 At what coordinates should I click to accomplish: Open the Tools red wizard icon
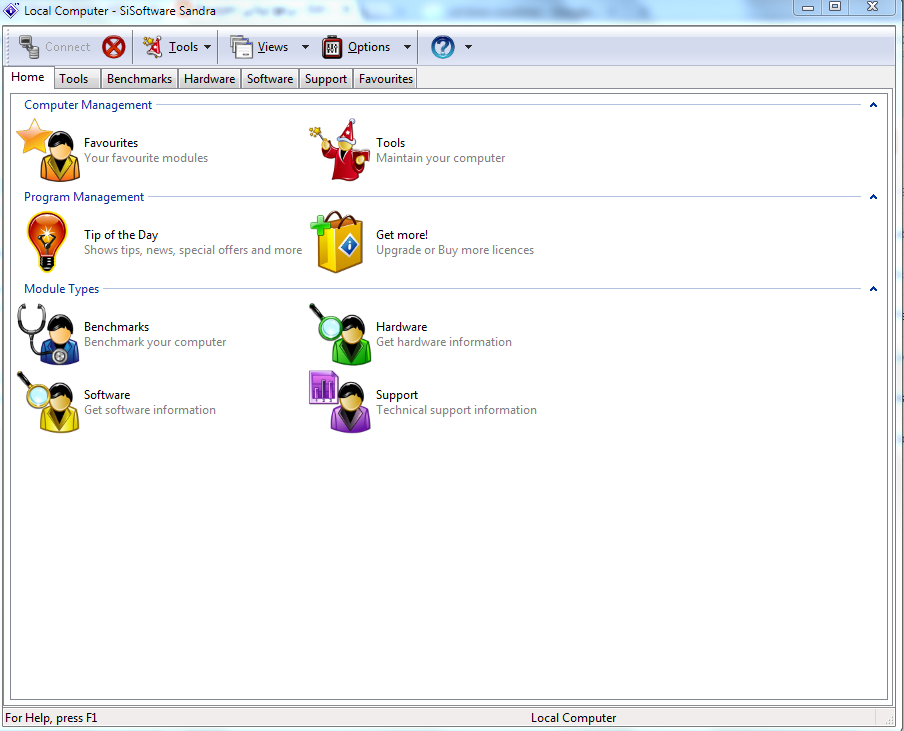click(340, 150)
